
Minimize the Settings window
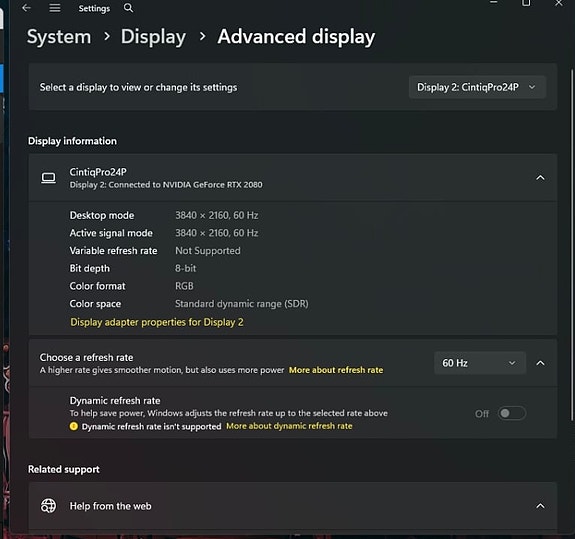[494, 2]
